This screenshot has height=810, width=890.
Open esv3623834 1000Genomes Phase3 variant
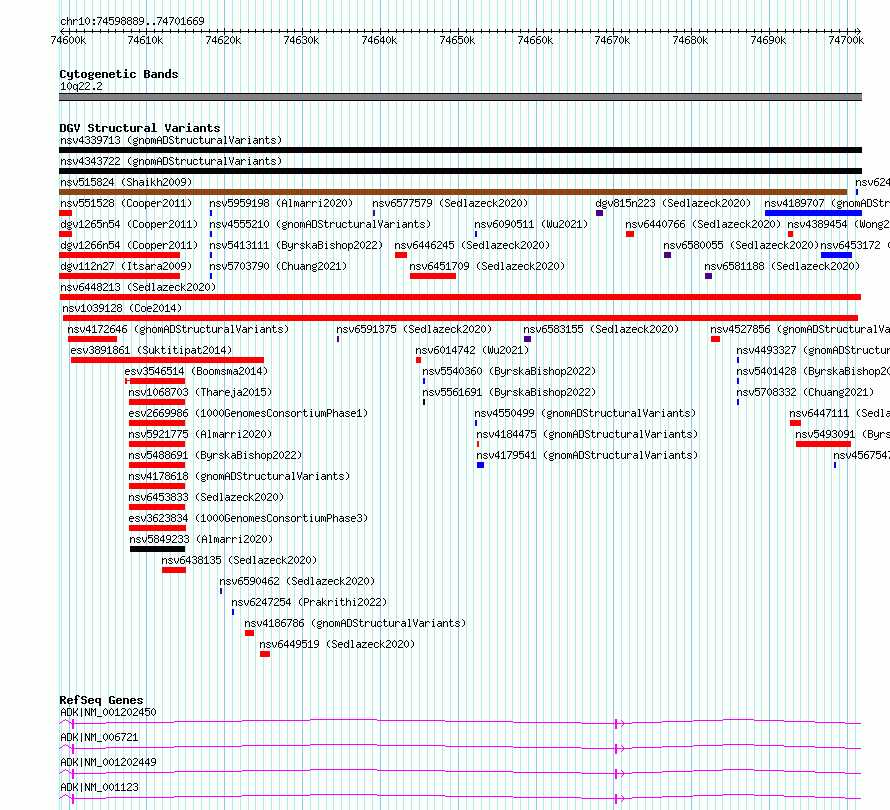point(249,518)
